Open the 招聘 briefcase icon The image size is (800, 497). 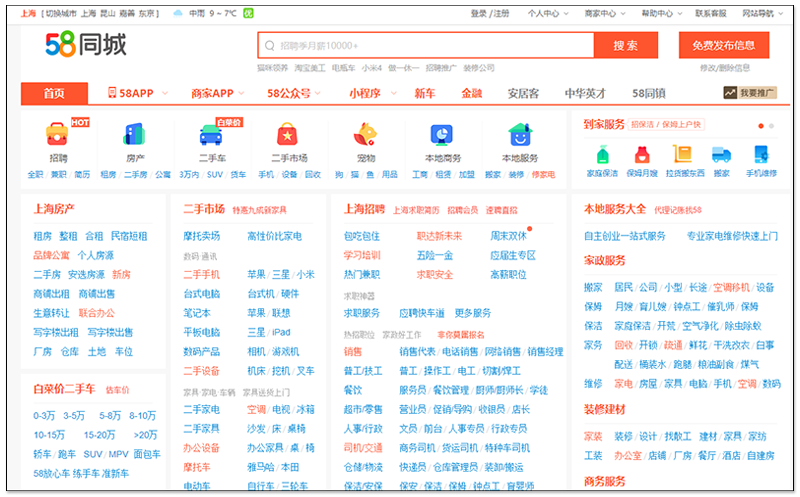(x=57, y=134)
